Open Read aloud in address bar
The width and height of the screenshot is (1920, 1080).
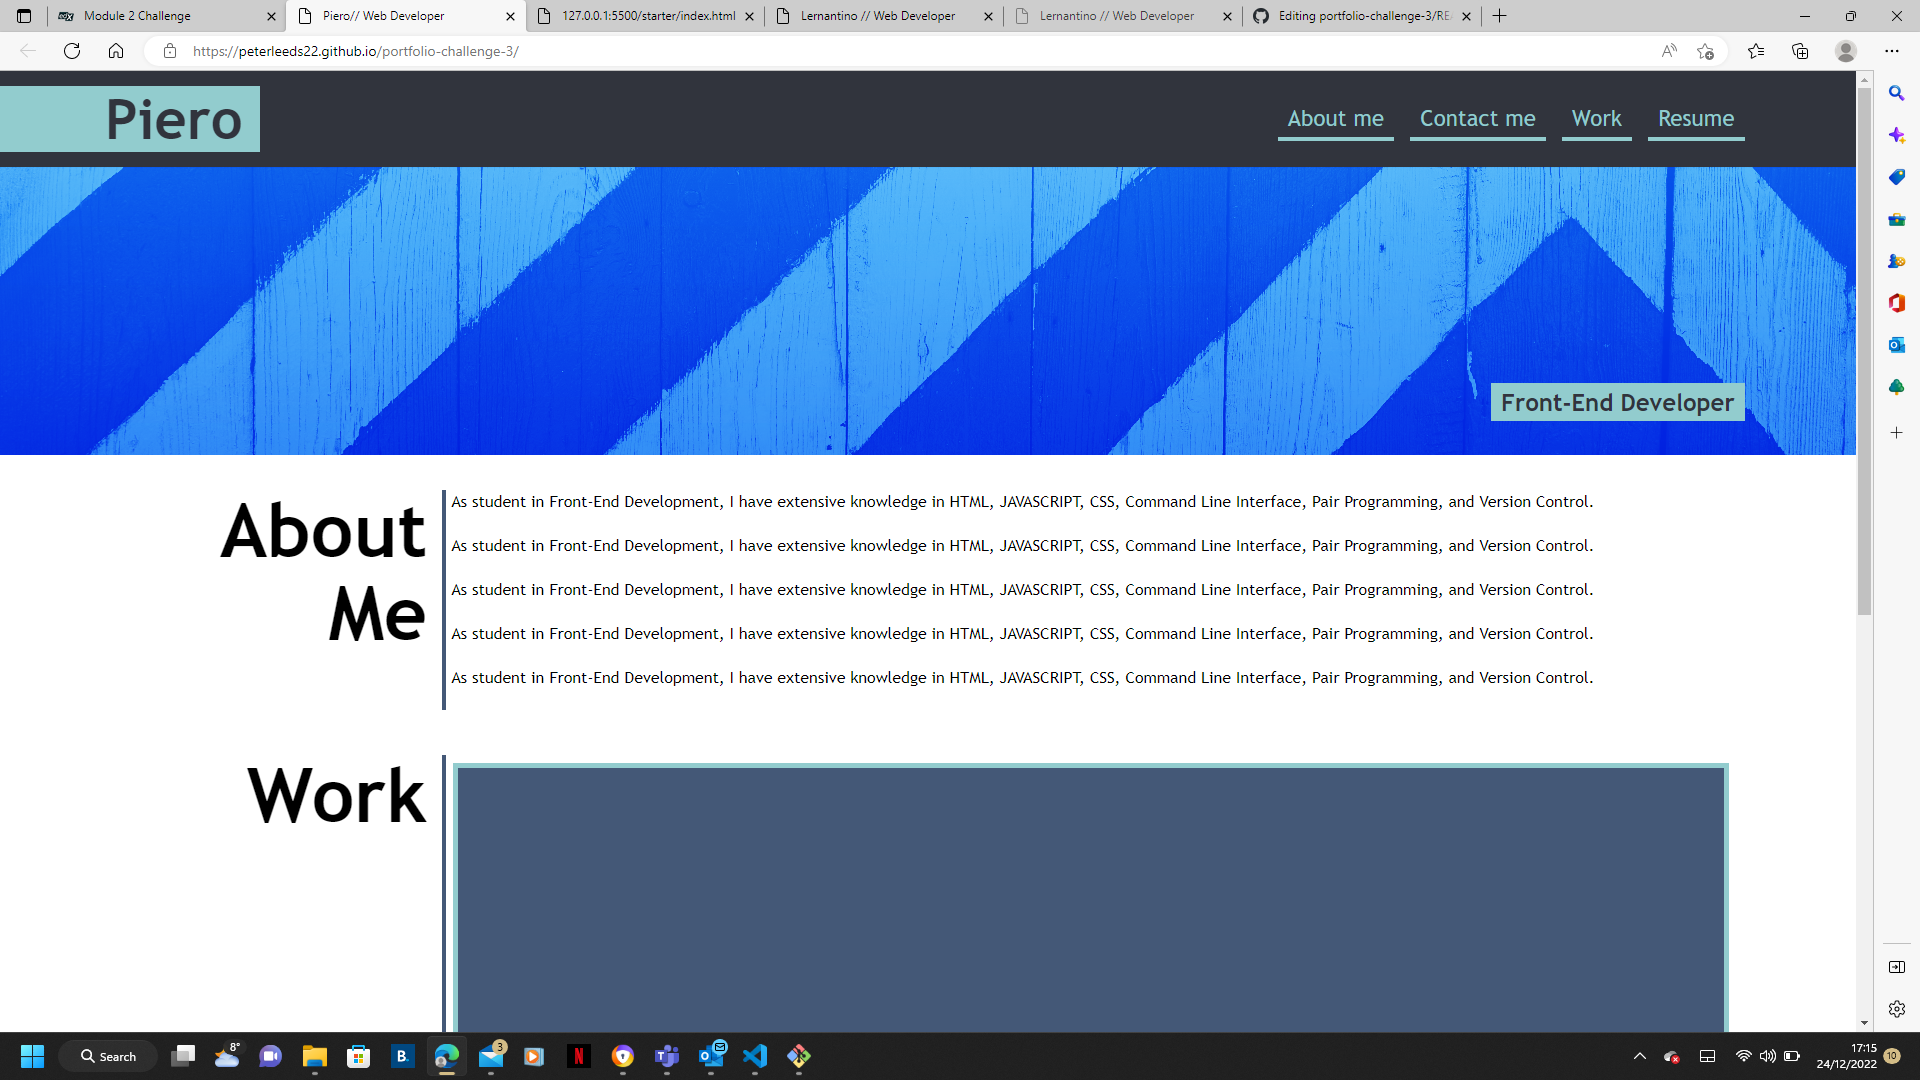1669,51
